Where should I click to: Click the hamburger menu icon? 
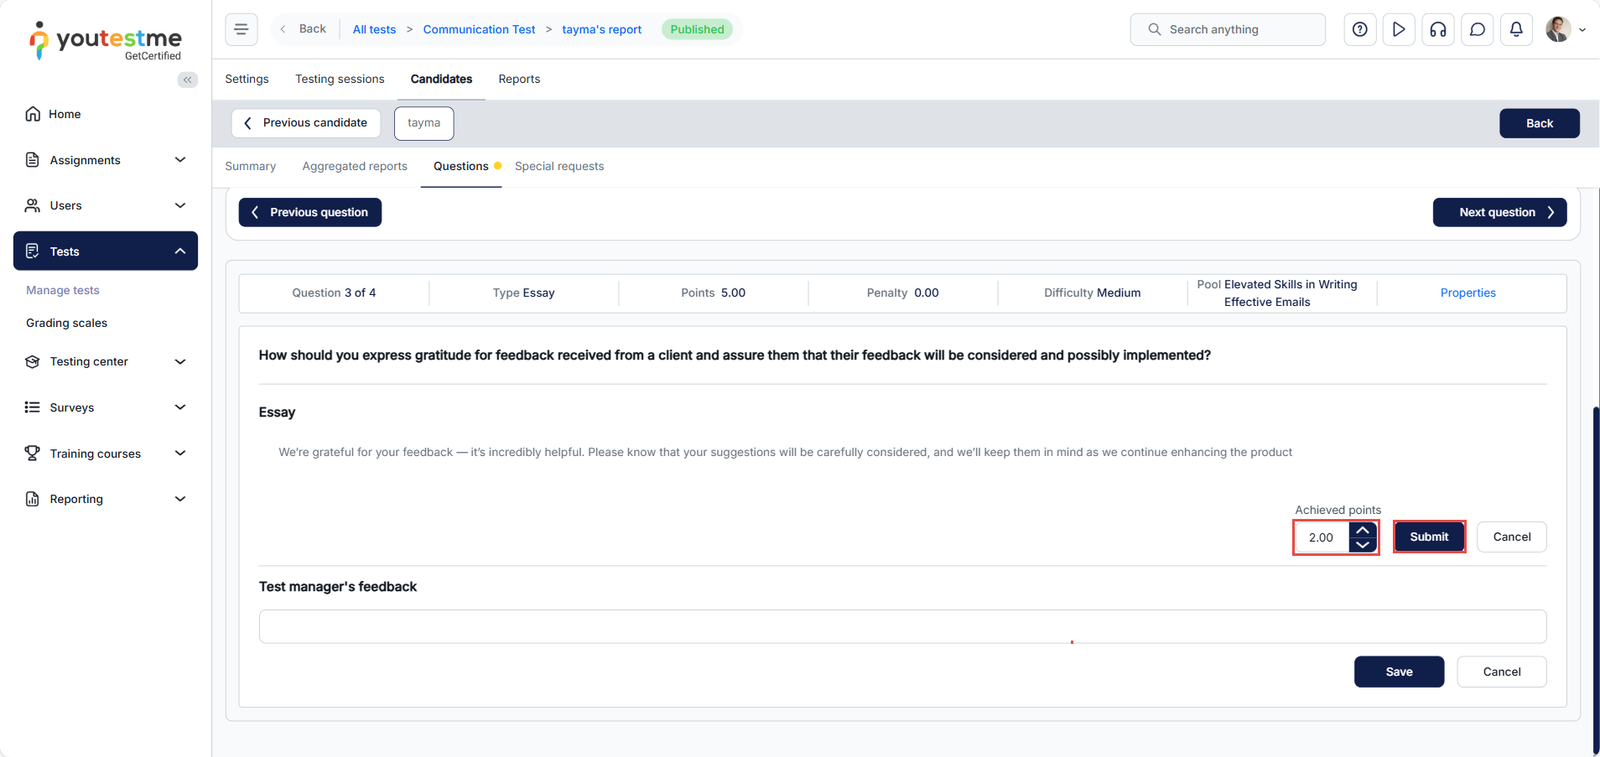tap(241, 29)
